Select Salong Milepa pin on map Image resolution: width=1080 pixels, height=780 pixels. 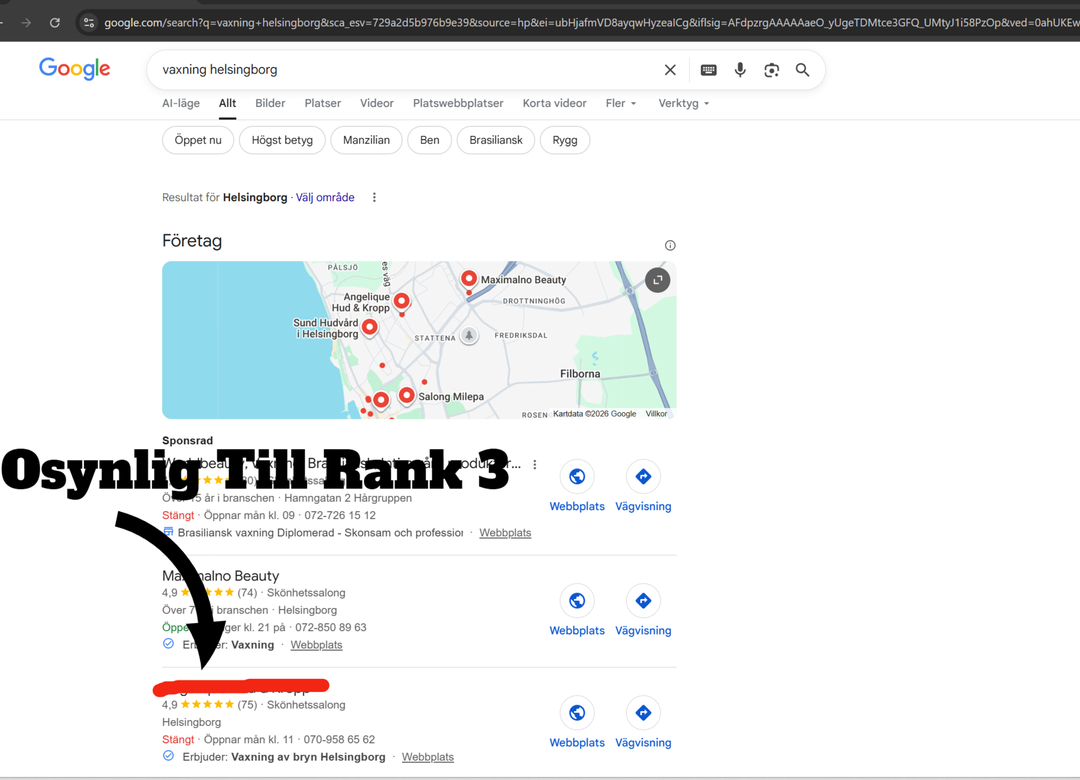click(406, 395)
